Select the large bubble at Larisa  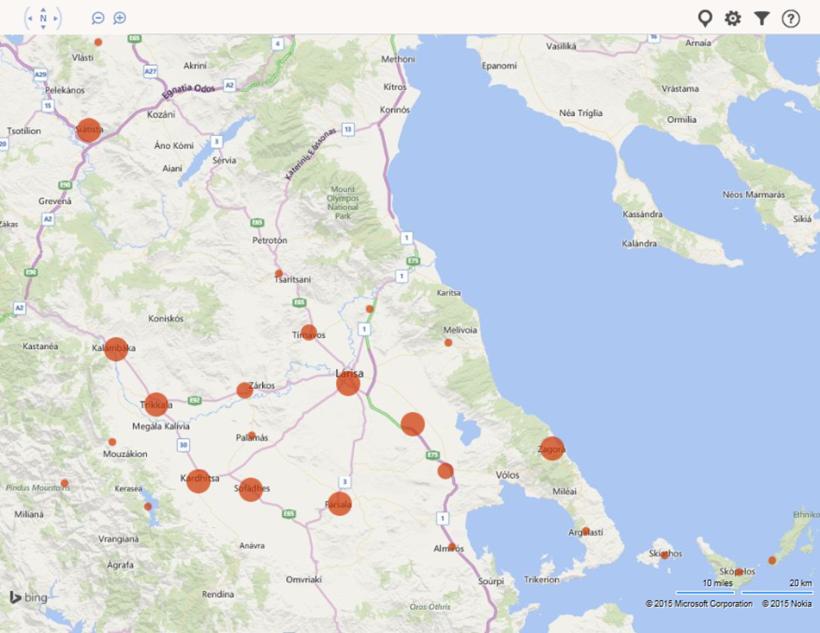[348, 384]
